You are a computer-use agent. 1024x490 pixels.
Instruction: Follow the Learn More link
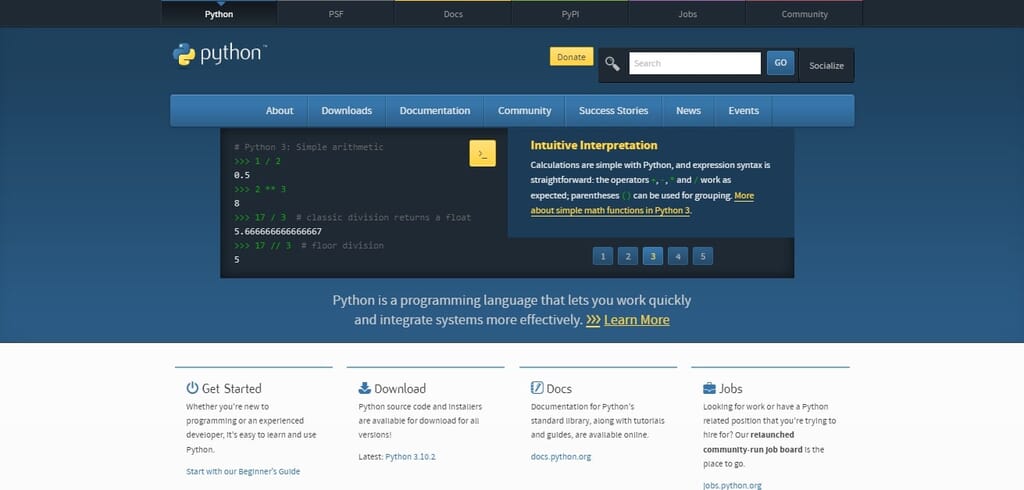click(x=637, y=320)
